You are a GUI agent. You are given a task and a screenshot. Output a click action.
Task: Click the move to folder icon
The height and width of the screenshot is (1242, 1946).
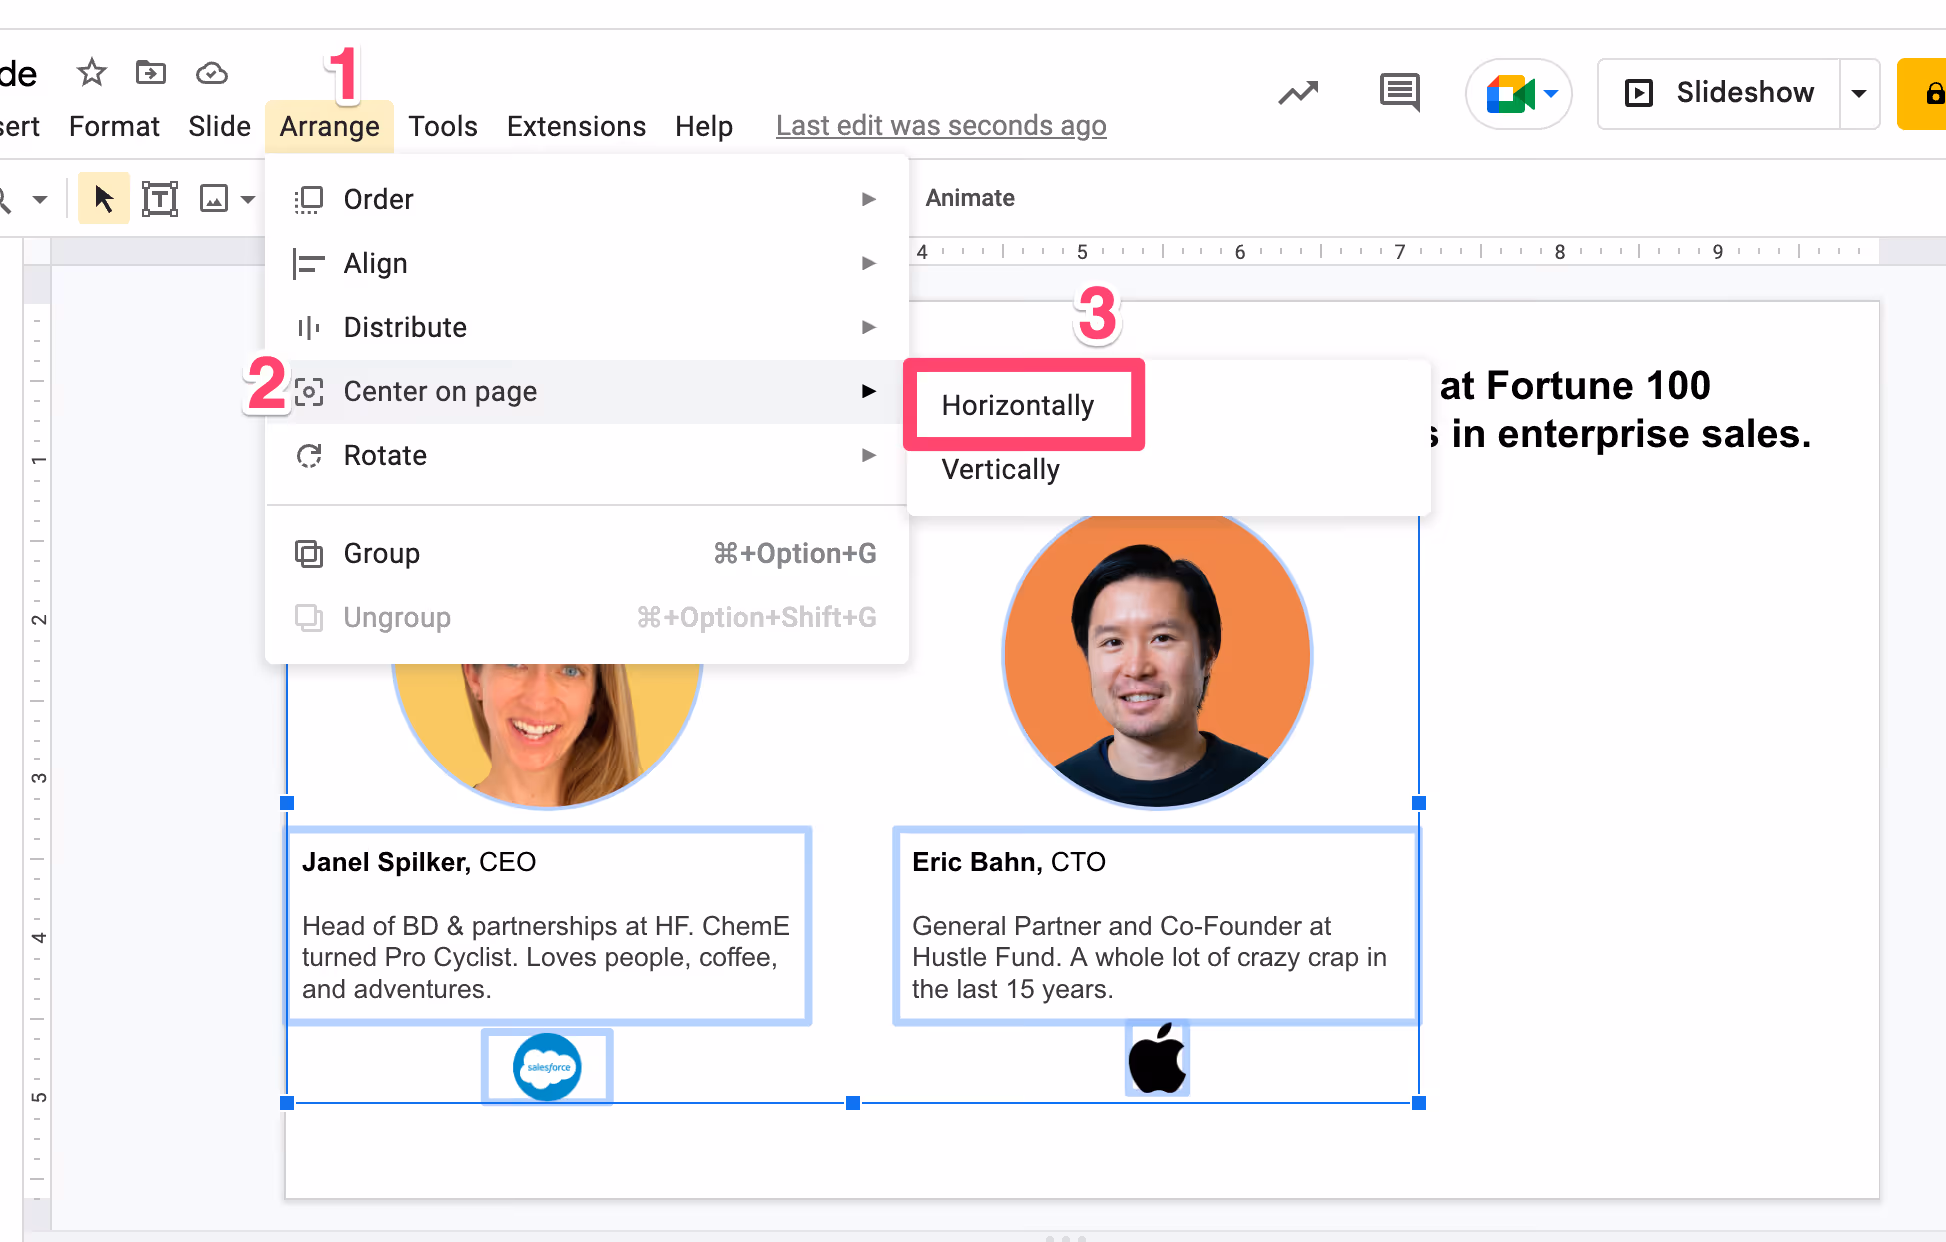click(x=151, y=72)
